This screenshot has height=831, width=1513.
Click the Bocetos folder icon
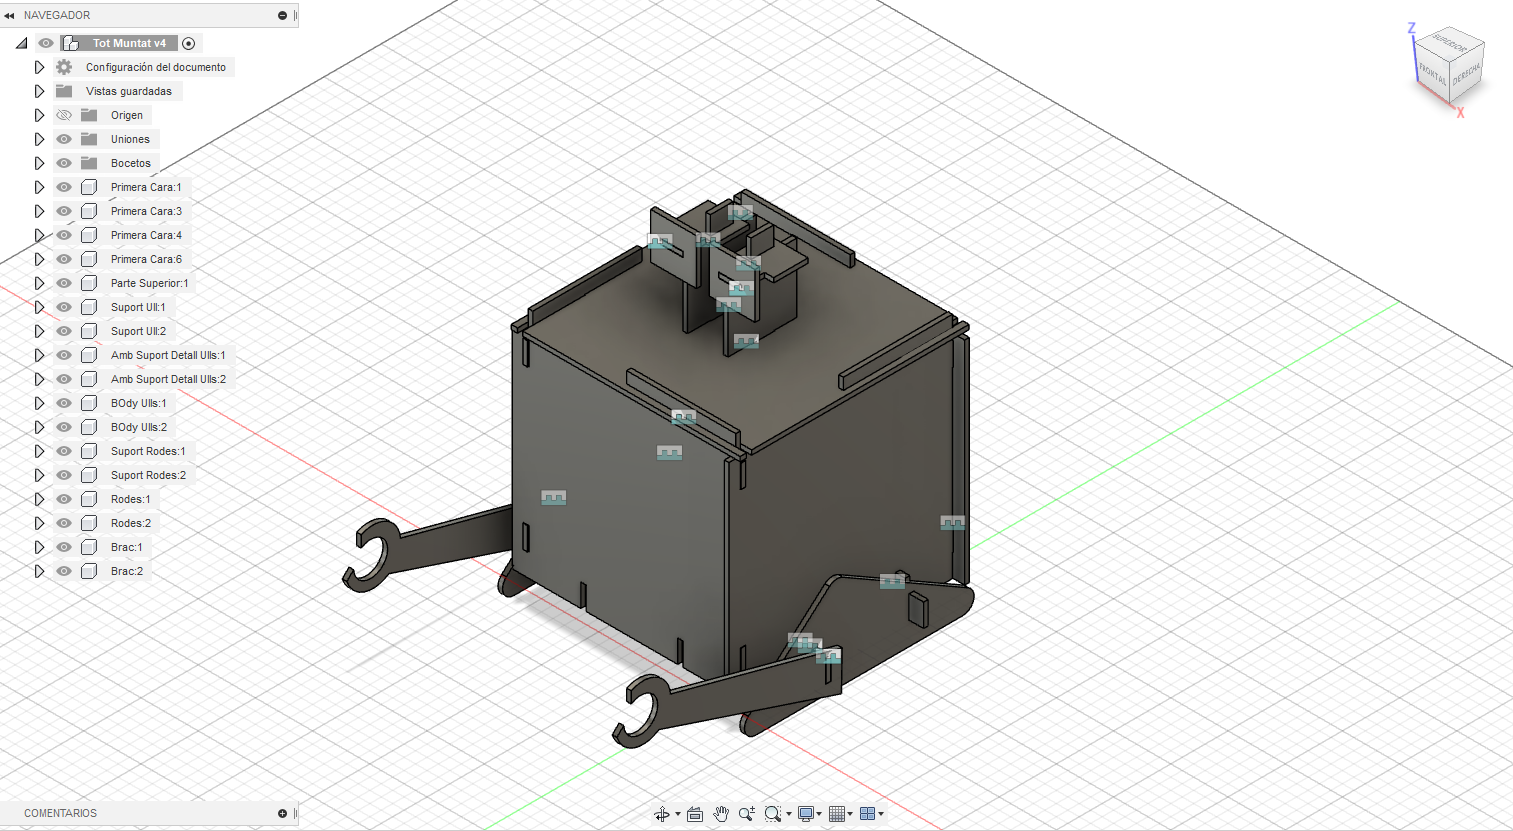(x=89, y=163)
